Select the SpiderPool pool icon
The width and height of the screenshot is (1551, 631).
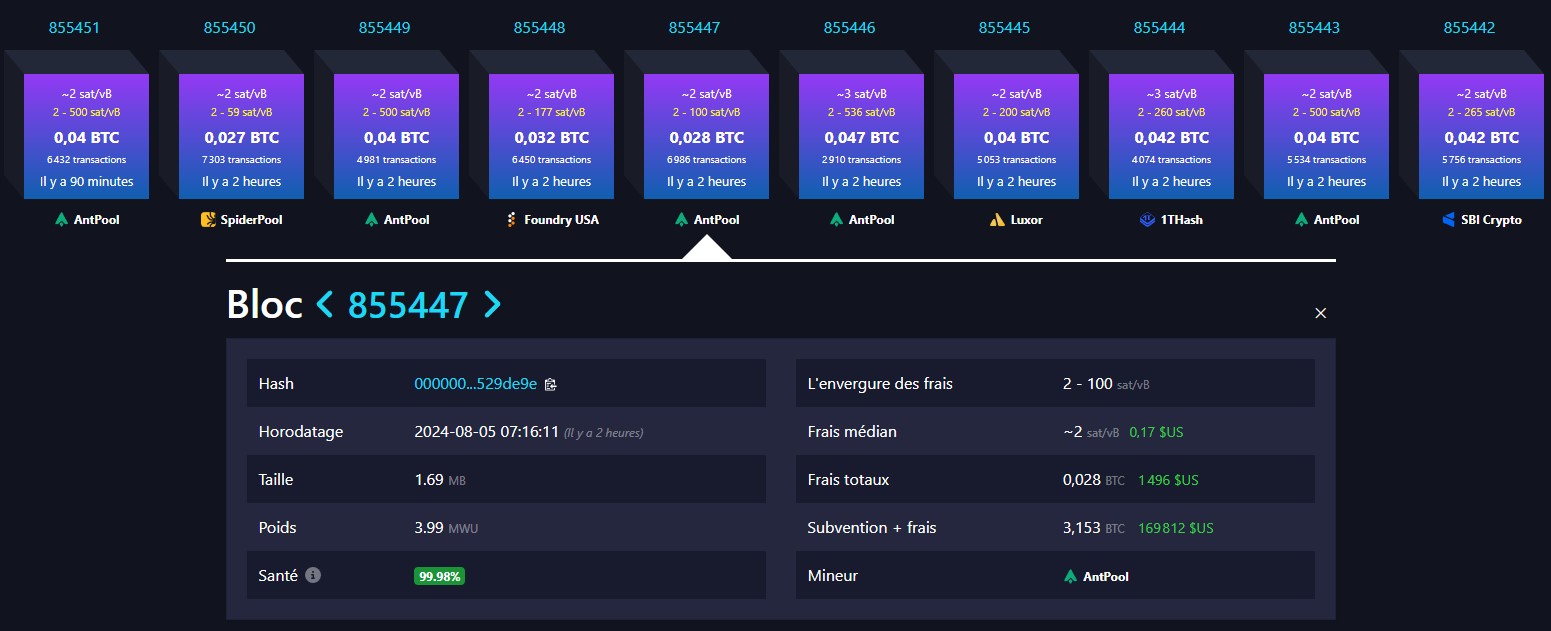(206, 219)
